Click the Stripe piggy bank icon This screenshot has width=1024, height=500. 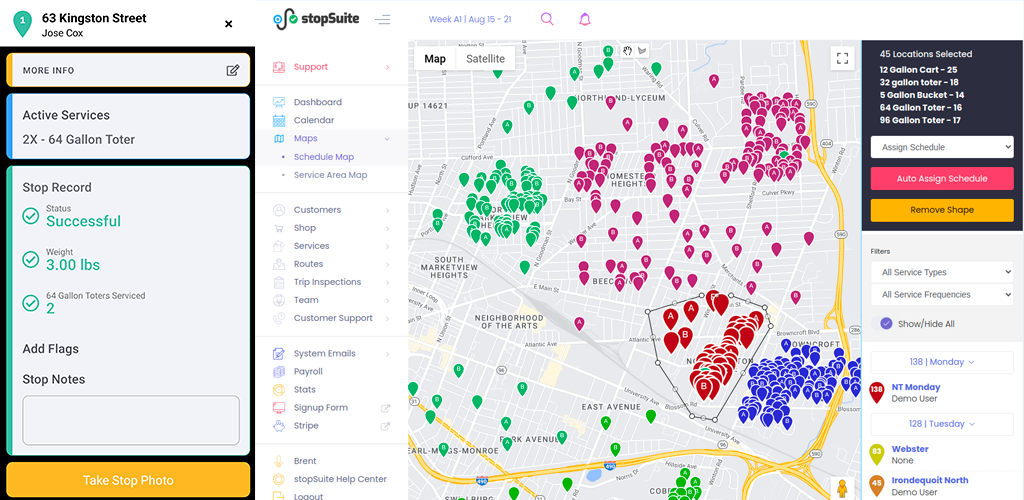tap(279, 426)
